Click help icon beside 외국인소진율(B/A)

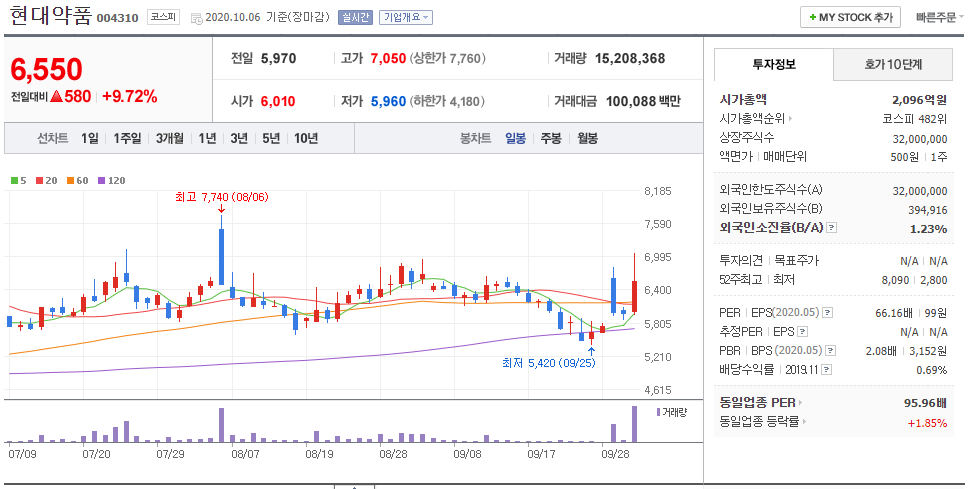[x=832, y=228]
